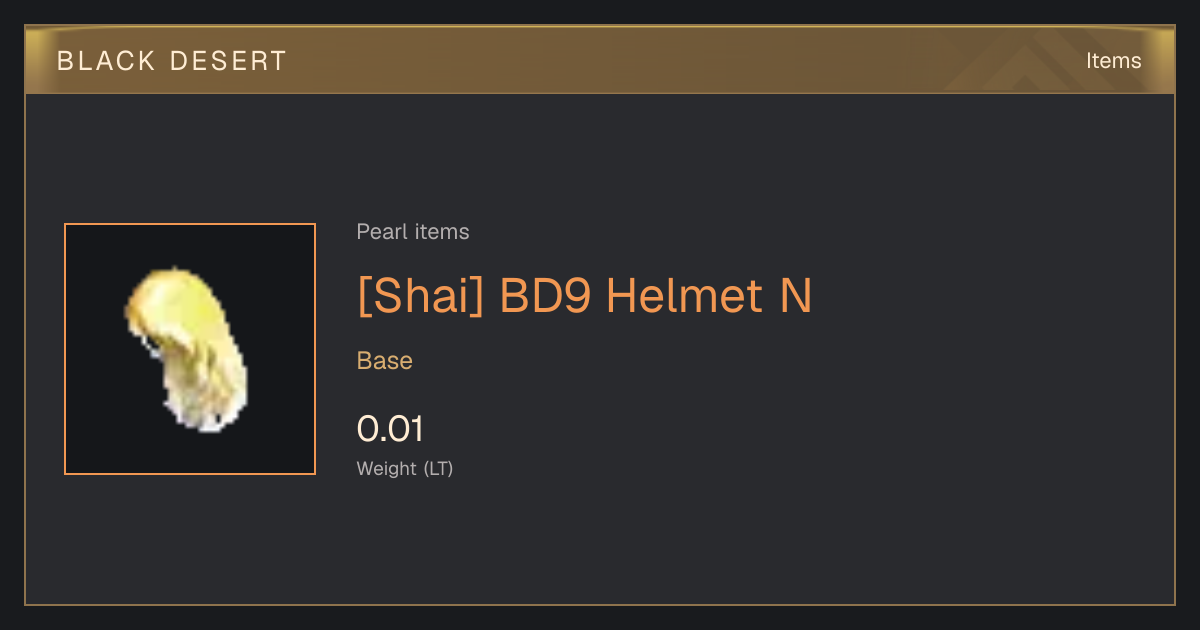The height and width of the screenshot is (630, 1200).
Task: Click the Weight (LT) label
Action: pos(405,468)
